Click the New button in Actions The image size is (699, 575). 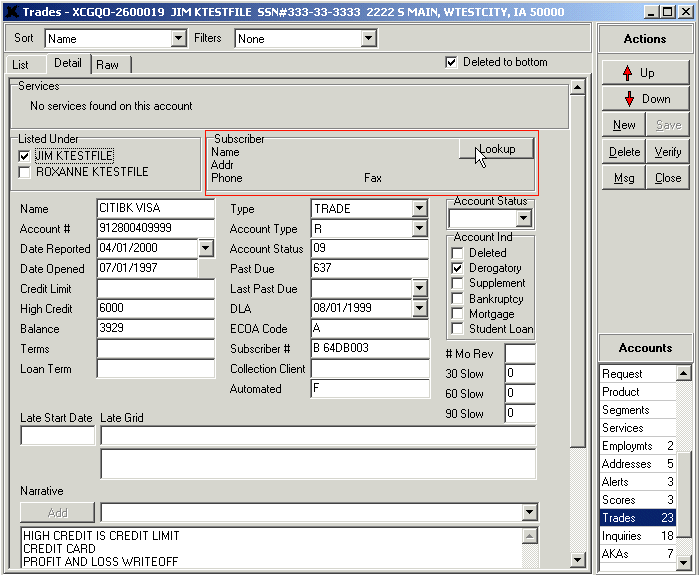[624, 125]
